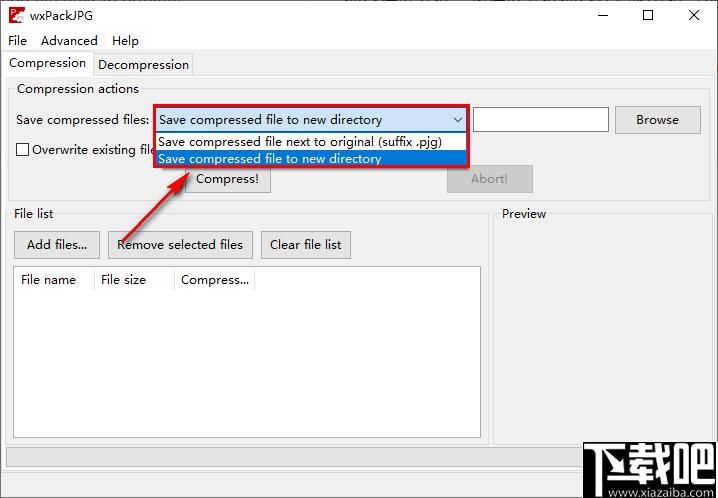The width and height of the screenshot is (718, 498).
Task: Switch to the Compression tab
Action: tap(48, 63)
